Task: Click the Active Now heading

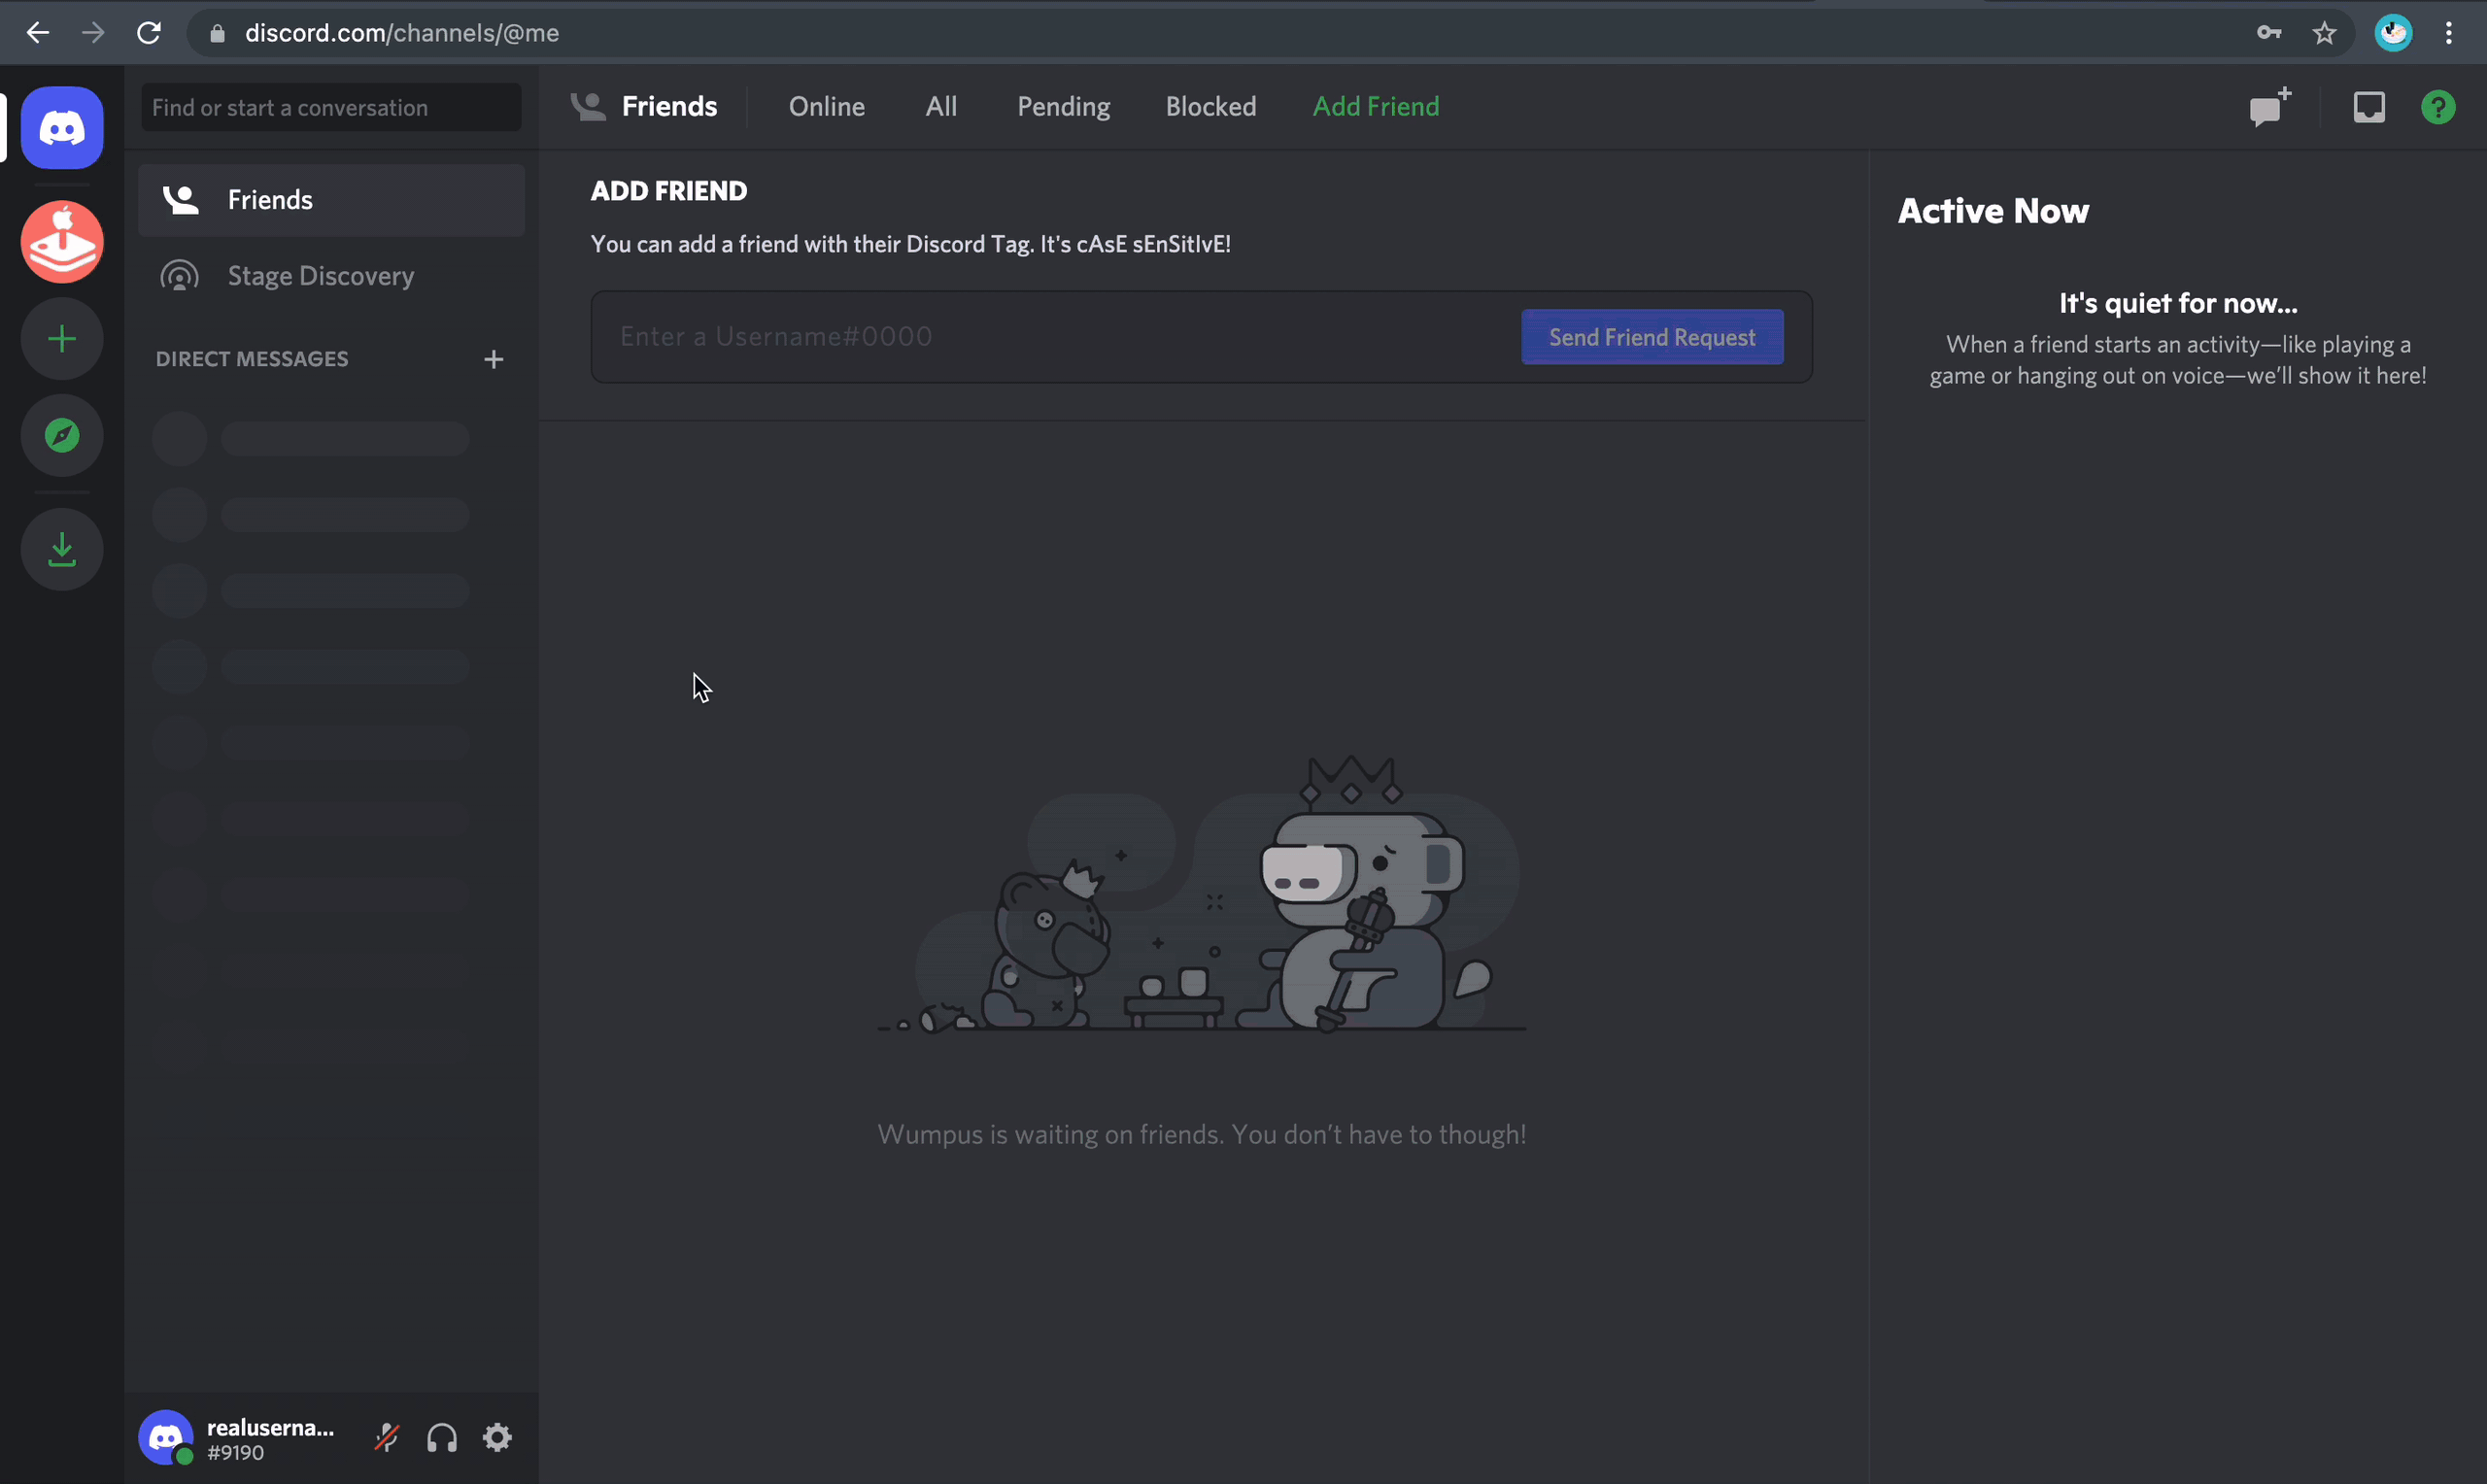Action: [x=1993, y=211]
